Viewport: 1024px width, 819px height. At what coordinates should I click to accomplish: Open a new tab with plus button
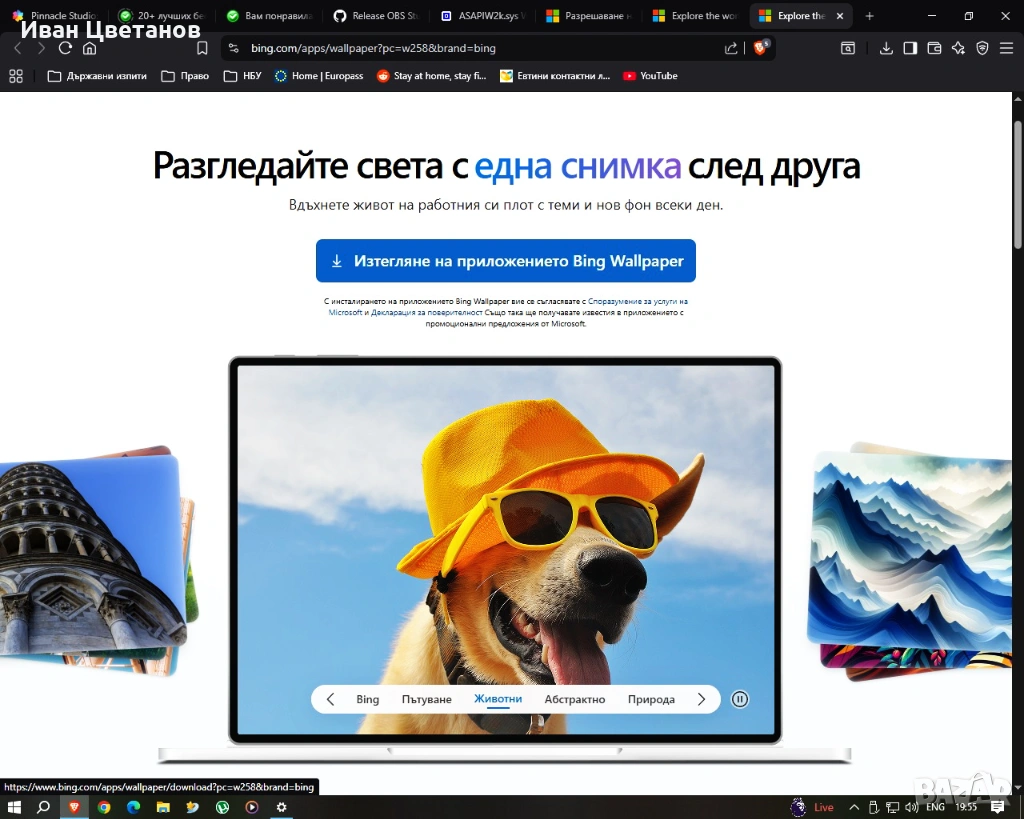[x=869, y=16]
